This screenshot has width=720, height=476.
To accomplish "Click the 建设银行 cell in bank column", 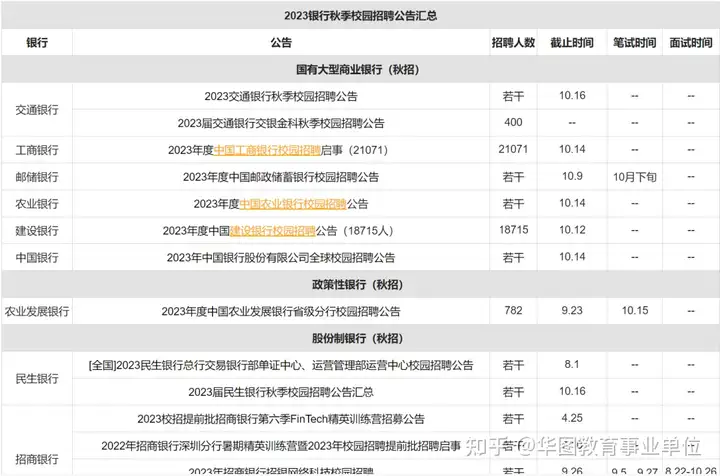I will 37,230.
